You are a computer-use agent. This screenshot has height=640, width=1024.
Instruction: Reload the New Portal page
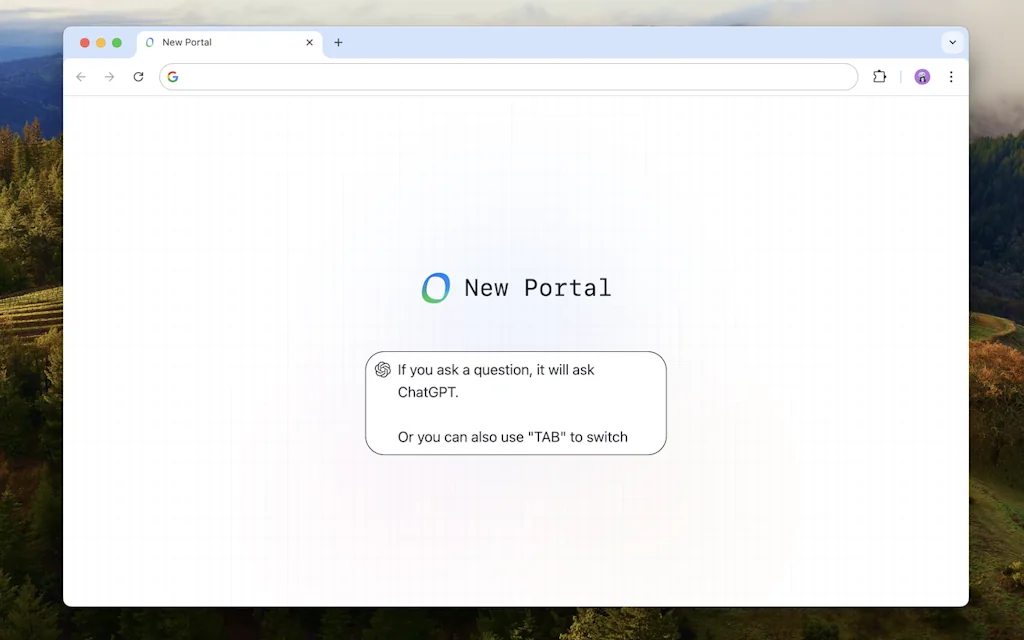[139, 76]
